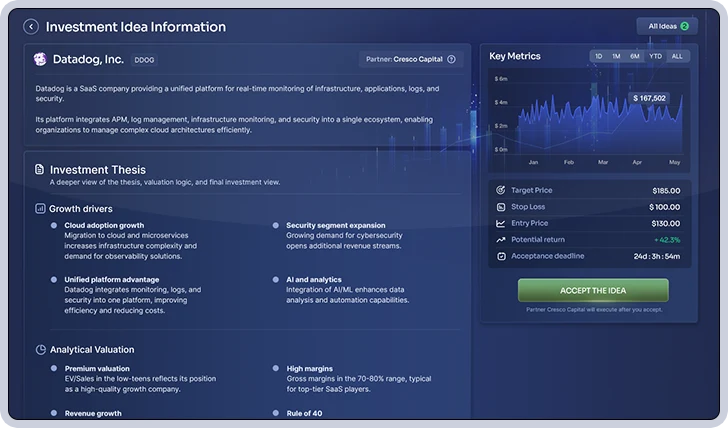Click the Analytical Valuation pie icon
Viewport: 728px width, 428px height.
pos(40,350)
